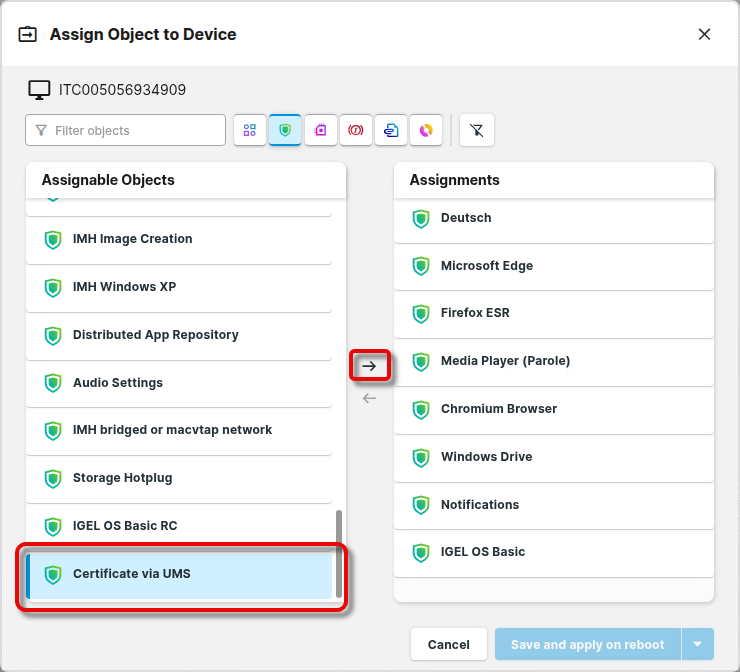Click right arrow to assign selected object

[x=369, y=366]
